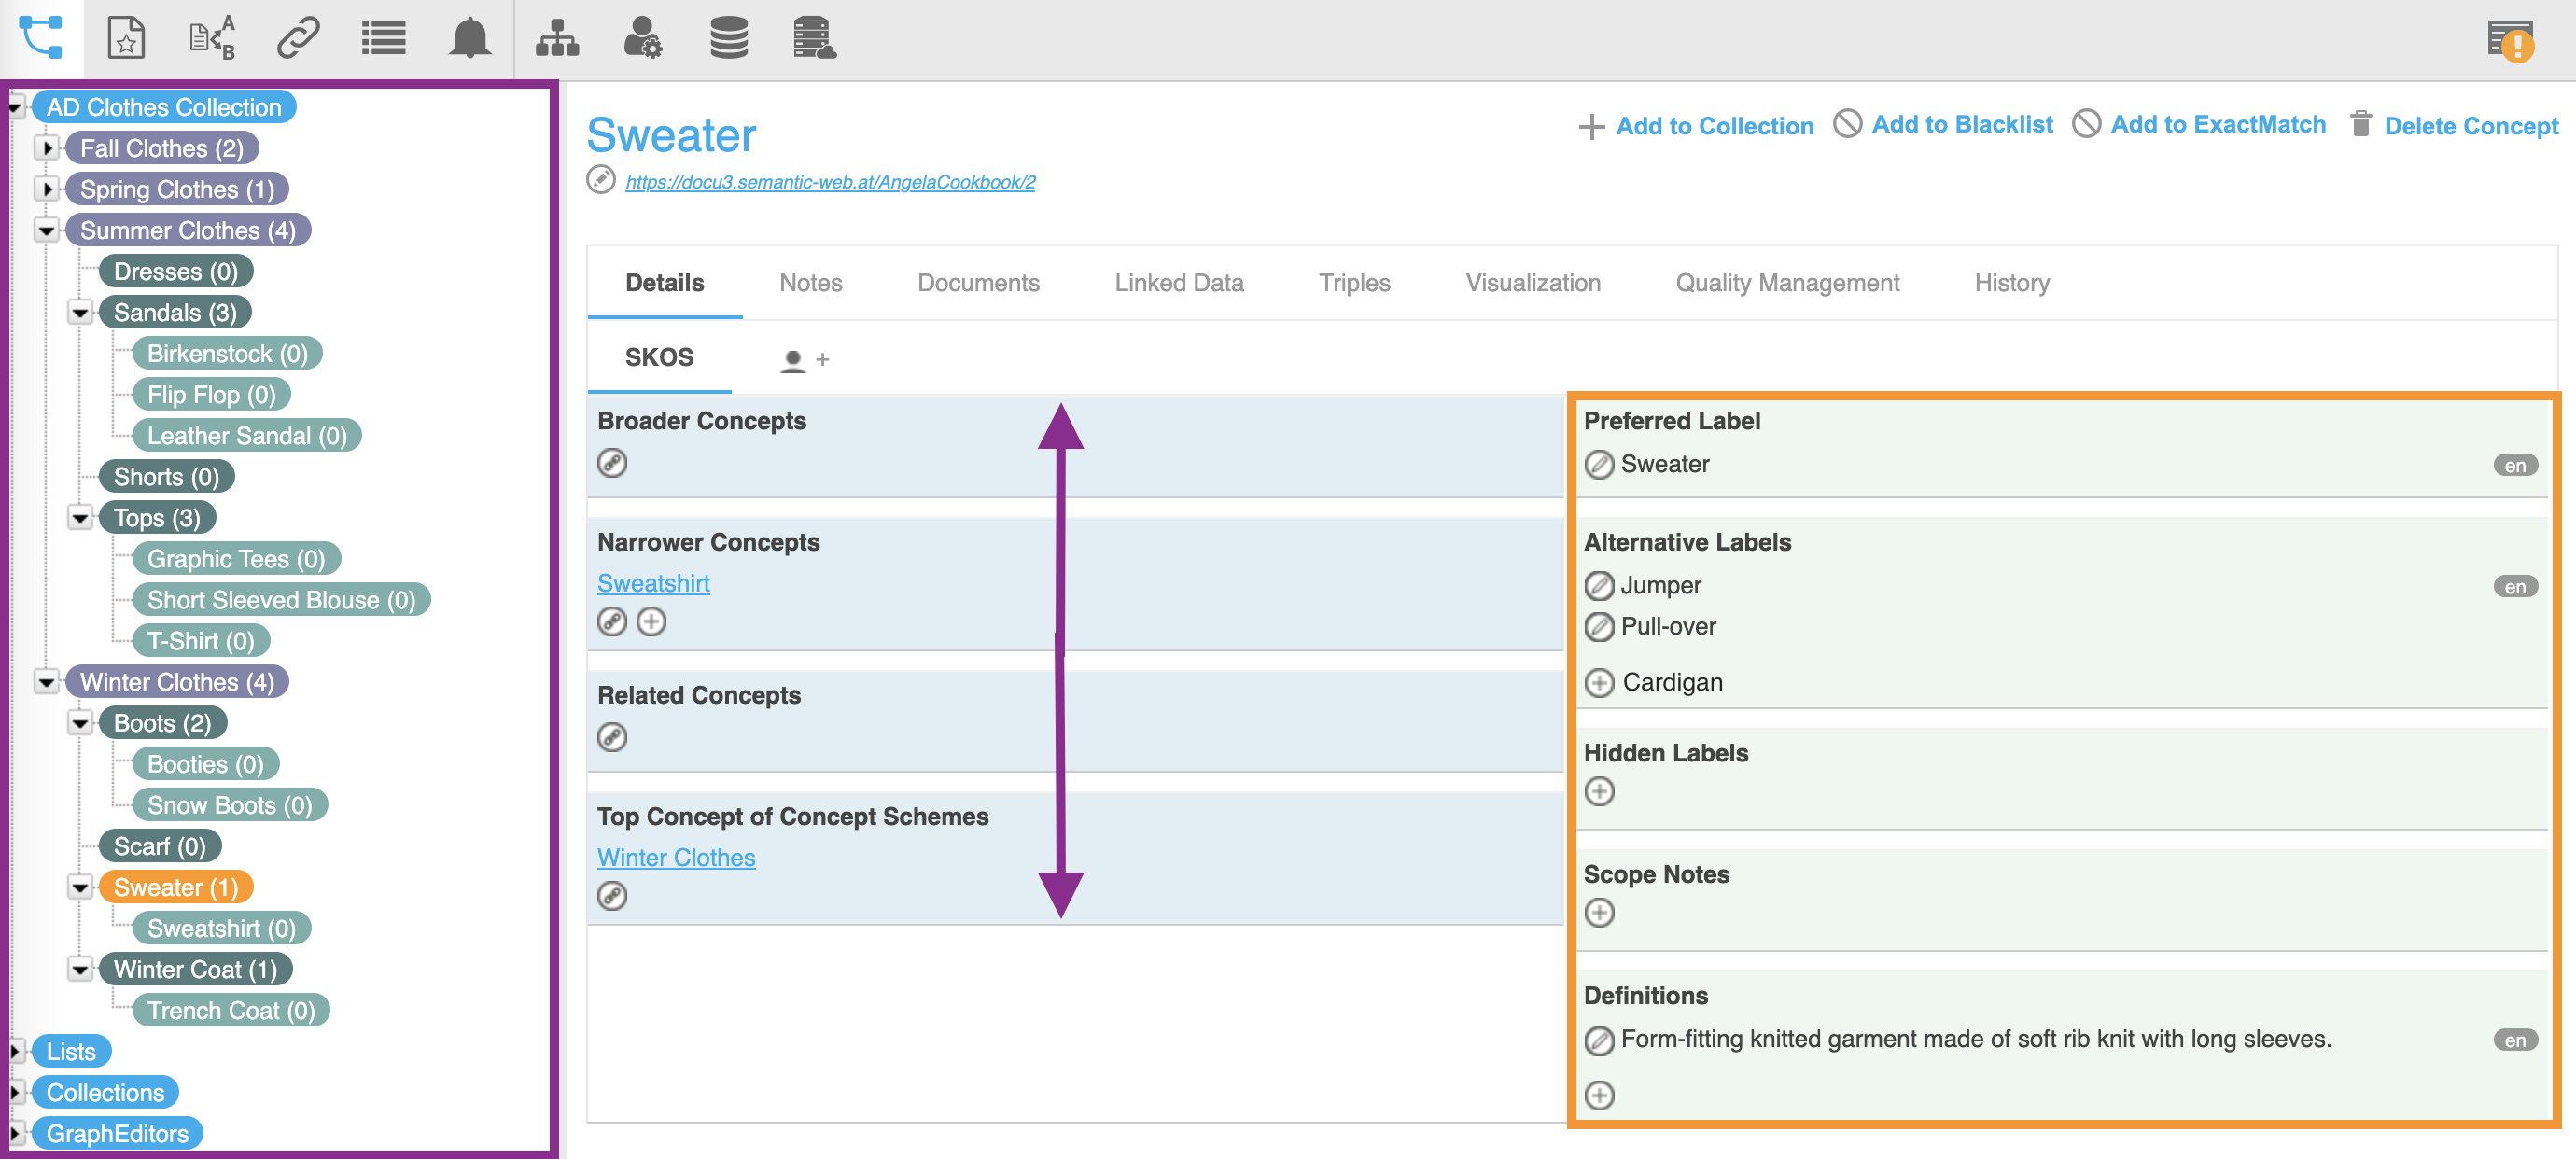This screenshot has height=1159, width=2576.
Task: Expand the Lists tree node
Action: point(16,1051)
